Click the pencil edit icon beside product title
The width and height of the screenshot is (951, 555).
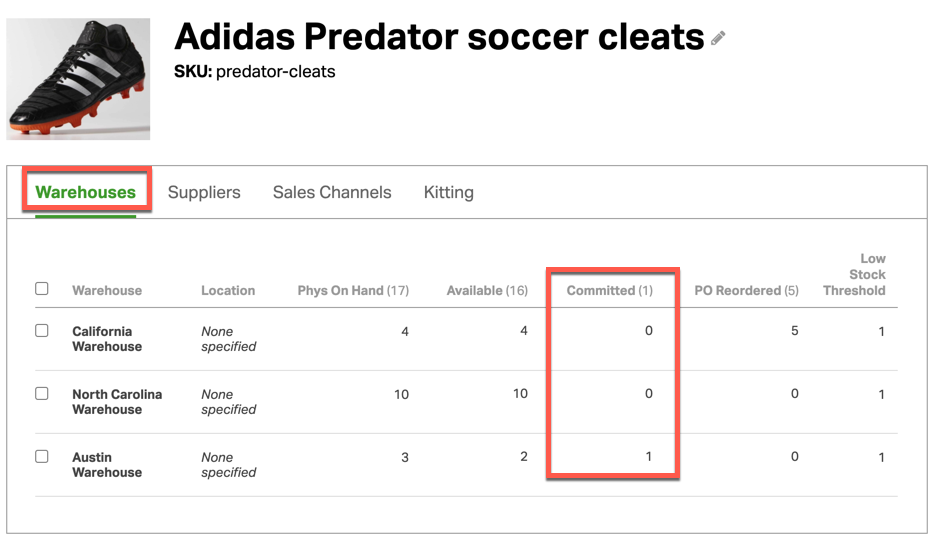(718, 38)
